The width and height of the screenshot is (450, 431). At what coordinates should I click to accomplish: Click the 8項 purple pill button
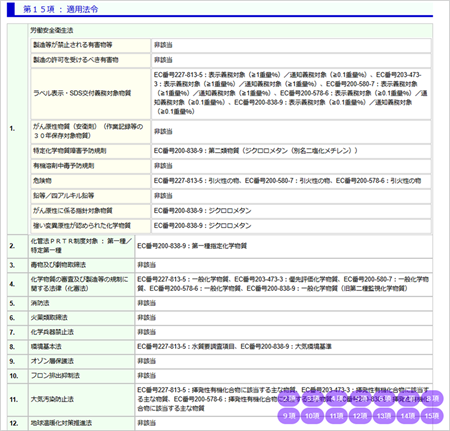coord(432,399)
